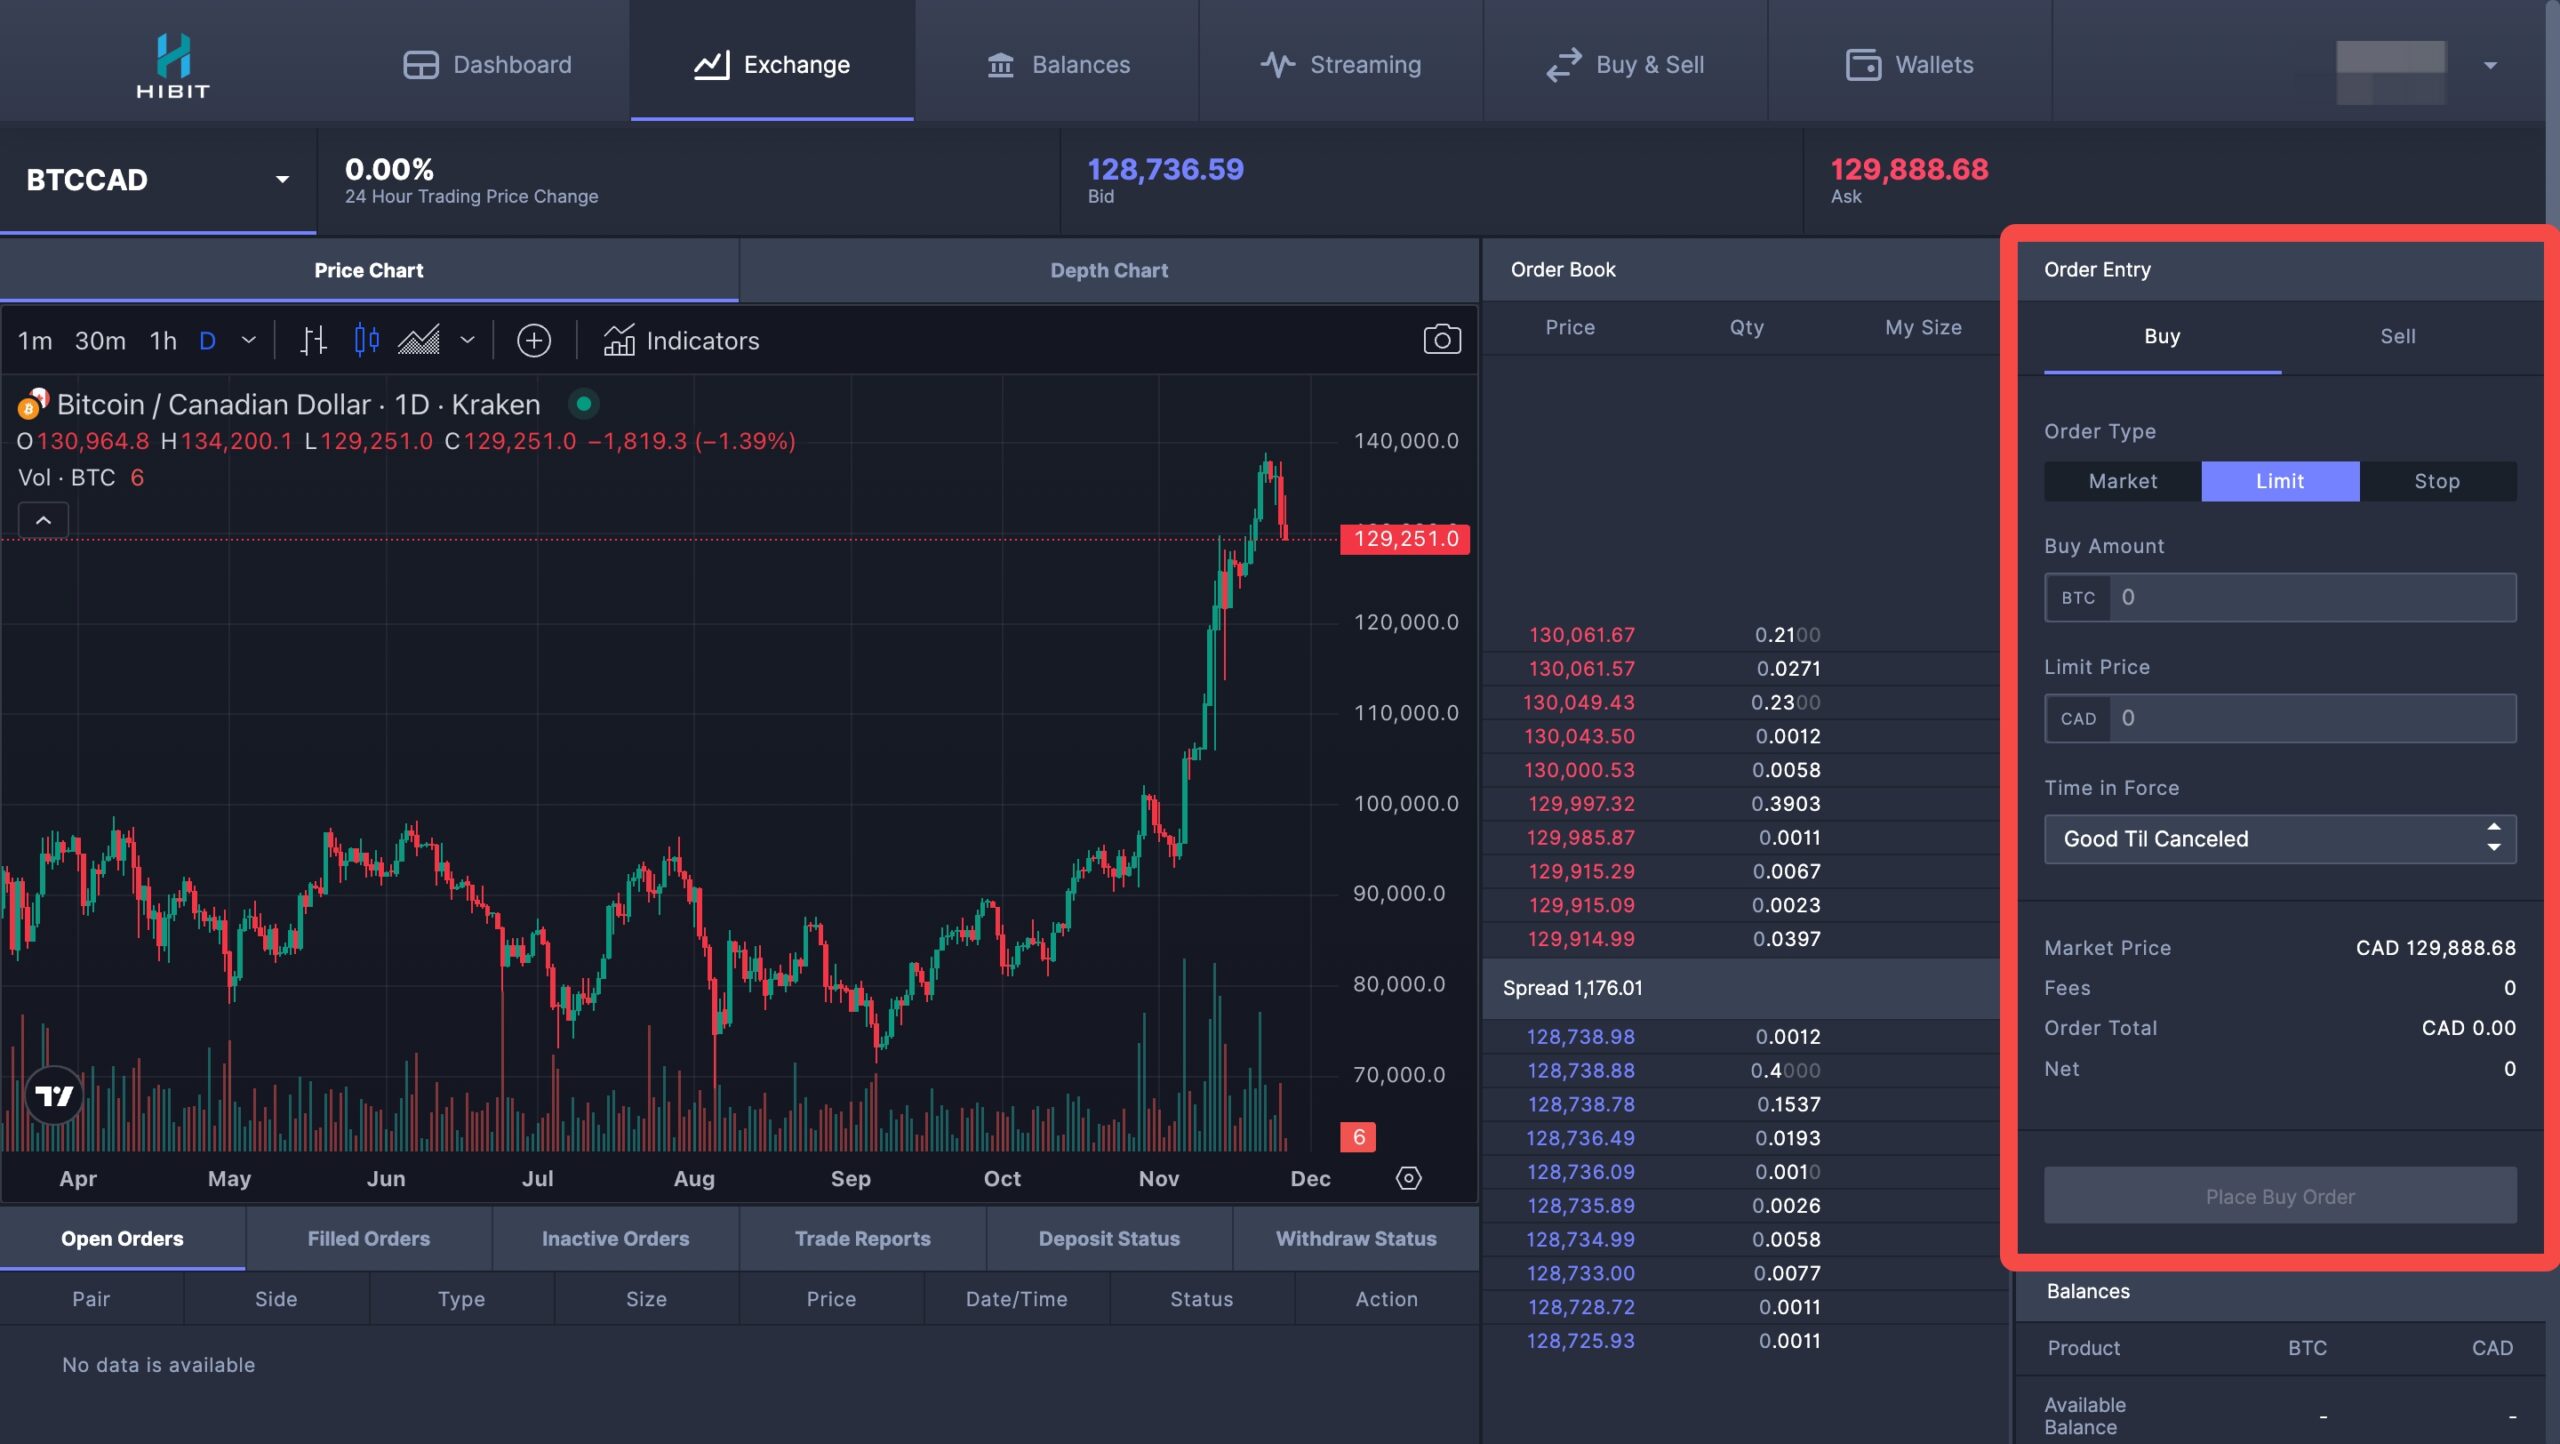Open the Deposit Status tab

1109,1239
